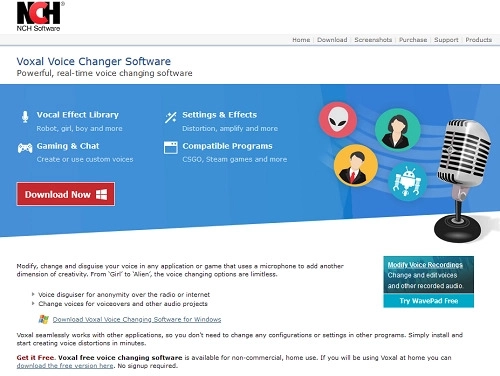The image size is (500, 376).
Task: Click the robot avatar icon
Action: pos(407,182)
